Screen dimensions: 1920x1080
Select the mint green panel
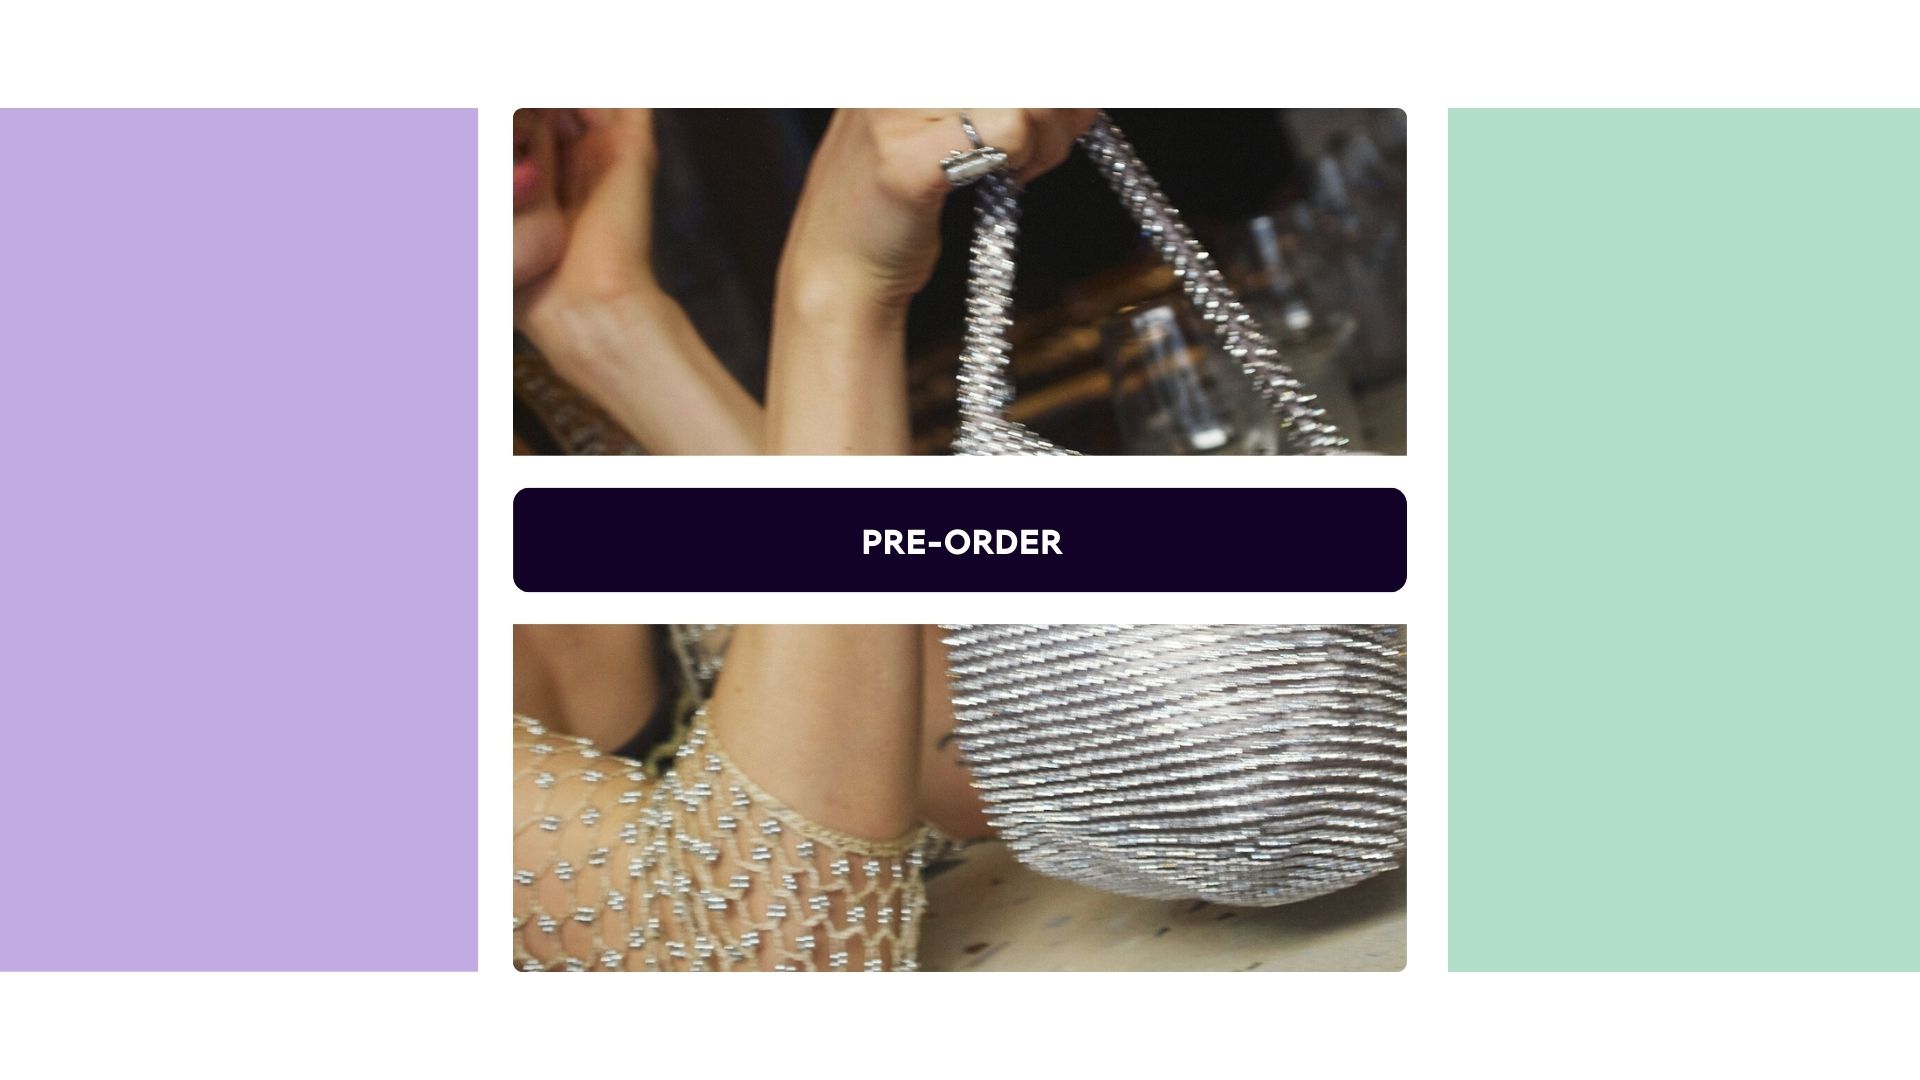(x=1684, y=540)
